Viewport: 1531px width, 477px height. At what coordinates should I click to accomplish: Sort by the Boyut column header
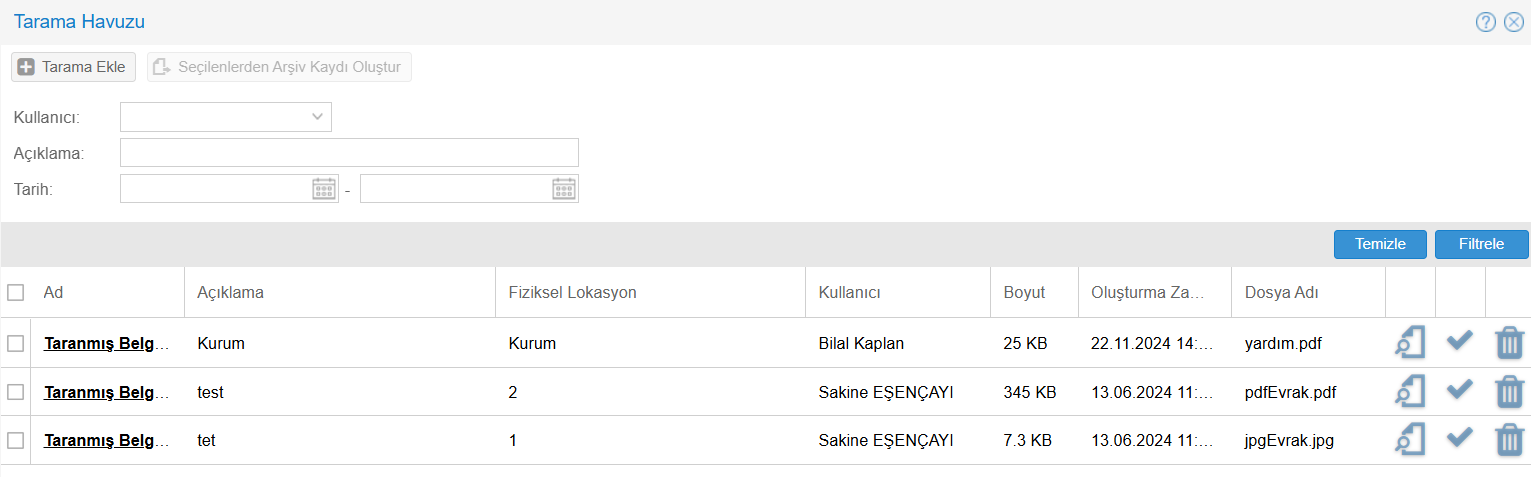[1024, 293]
